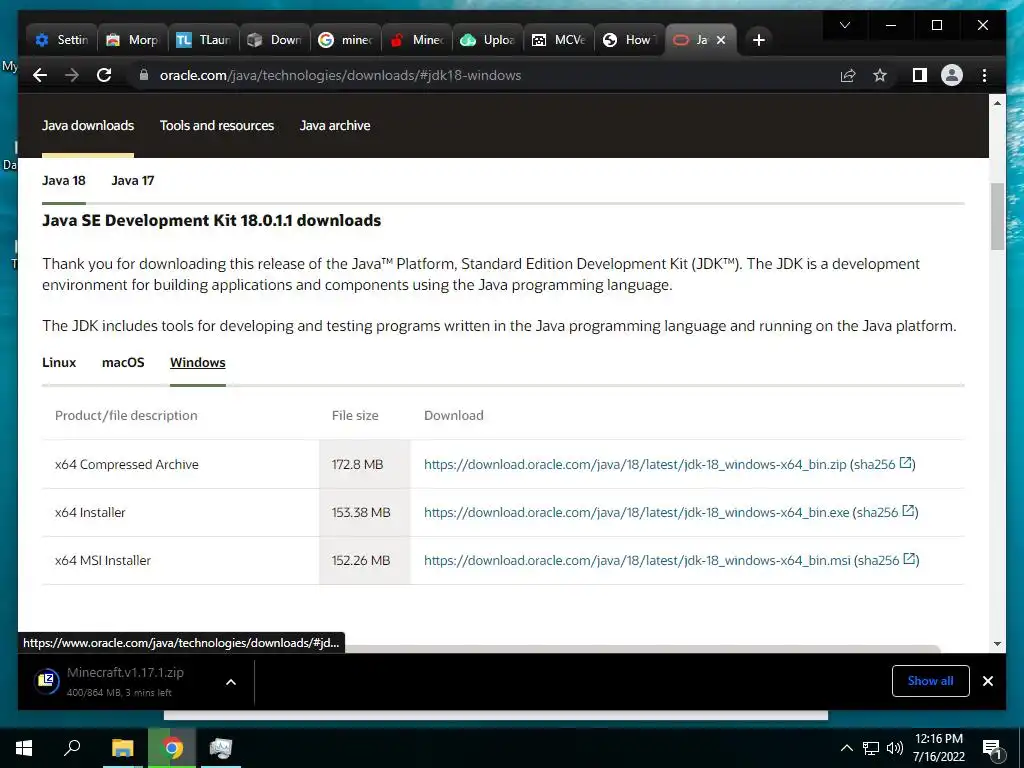Switch to the How To tab
Screen dimensions: 1024x768
point(631,40)
